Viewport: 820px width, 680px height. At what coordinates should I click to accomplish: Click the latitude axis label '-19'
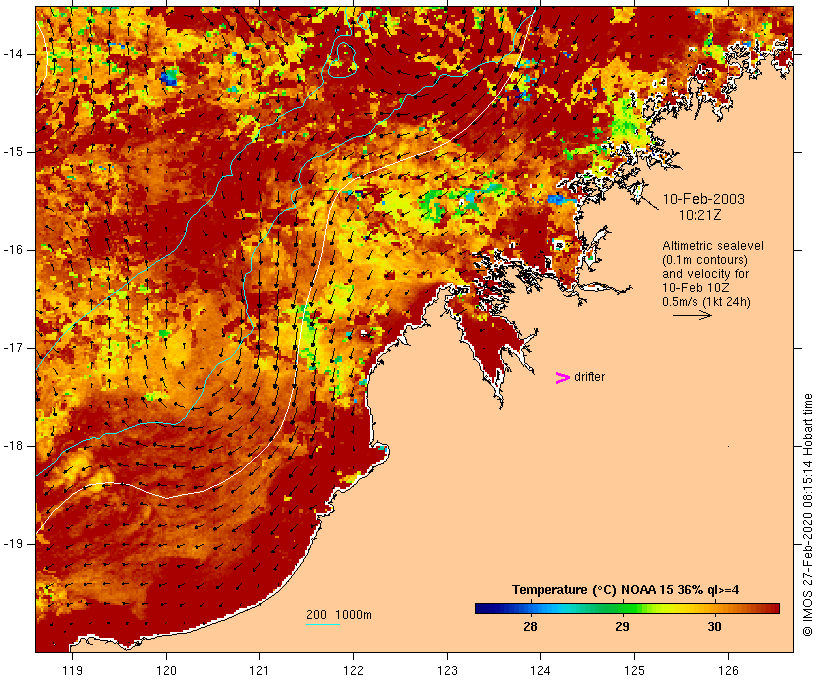13,544
